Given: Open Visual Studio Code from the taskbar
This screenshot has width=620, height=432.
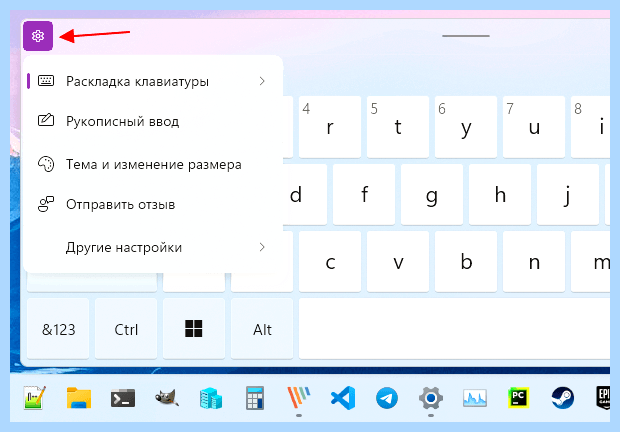Looking at the screenshot, I should pyautogui.click(x=343, y=398).
